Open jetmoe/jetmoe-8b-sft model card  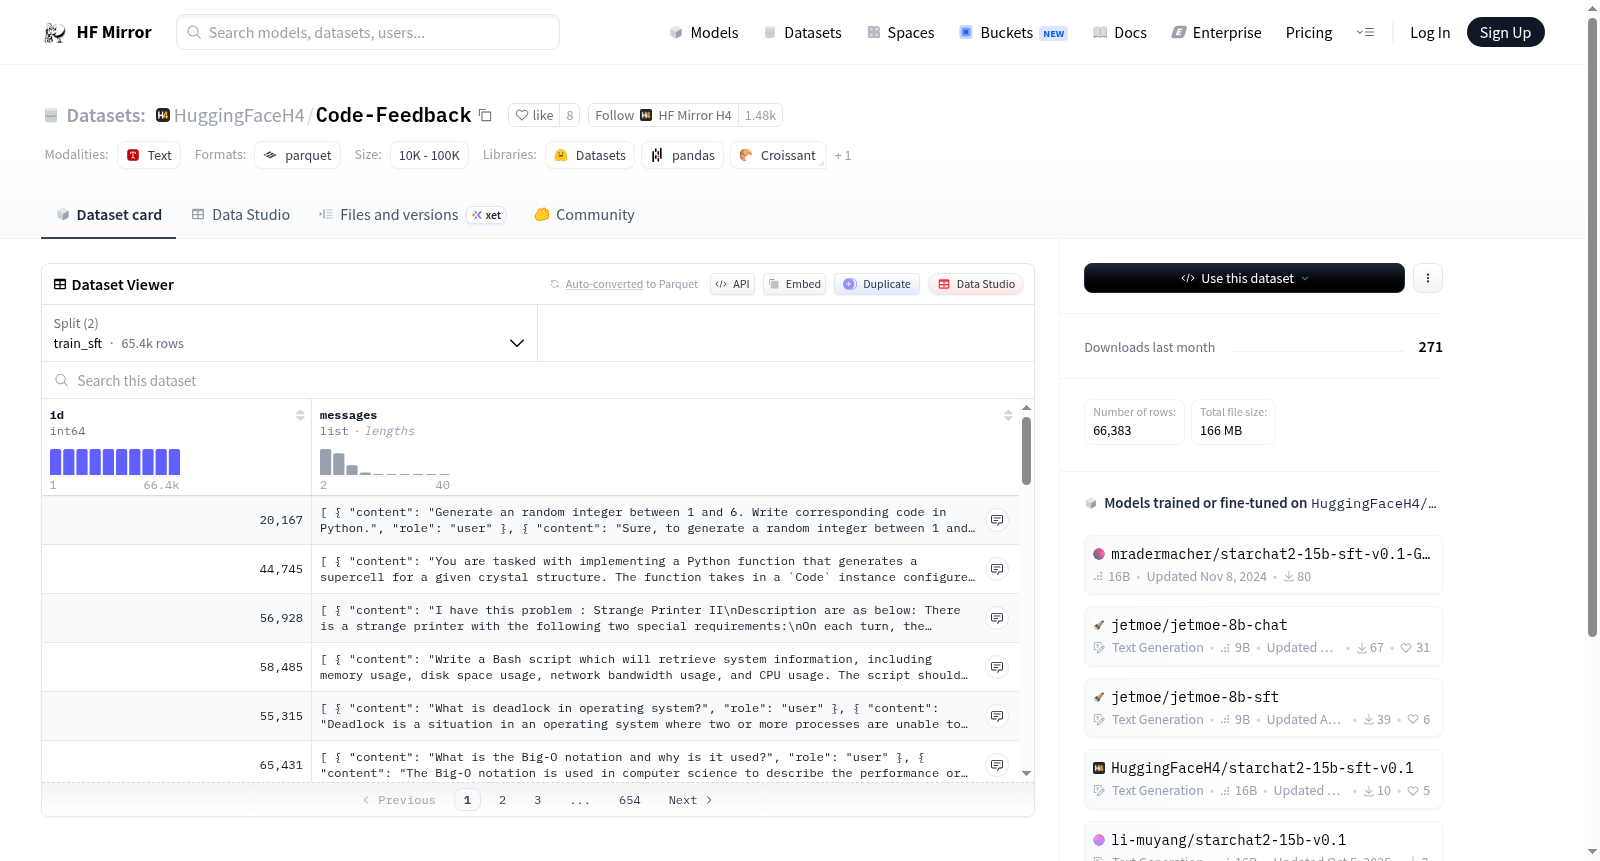1263,708
